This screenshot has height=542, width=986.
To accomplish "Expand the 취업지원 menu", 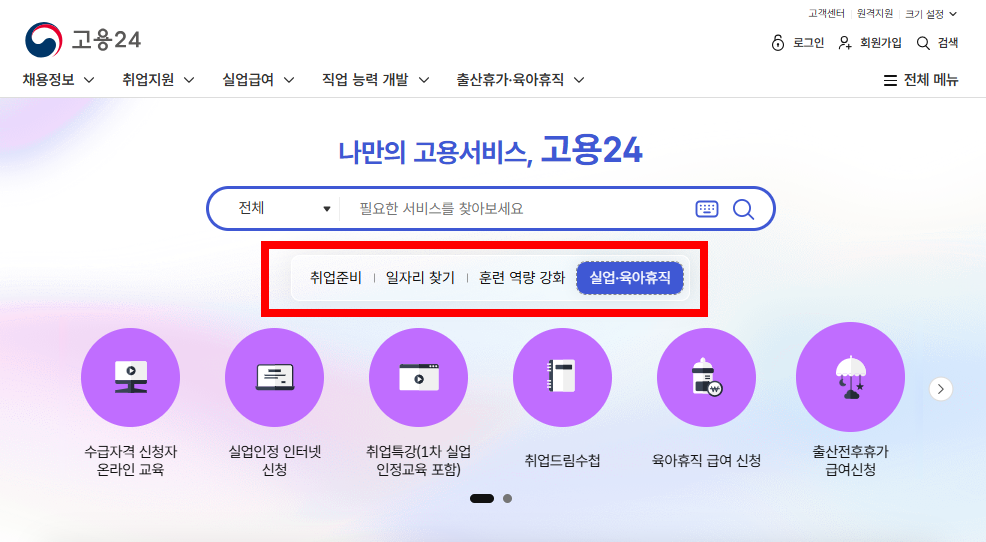I will (x=158, y=80).
